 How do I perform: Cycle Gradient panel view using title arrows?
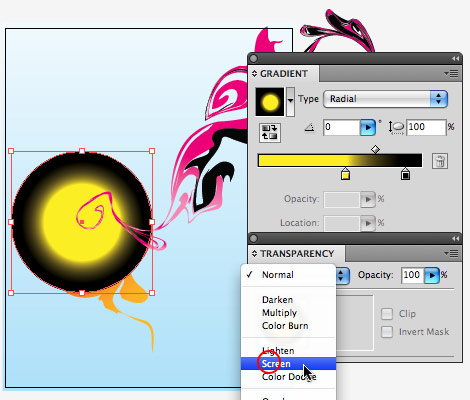[254, 74]
